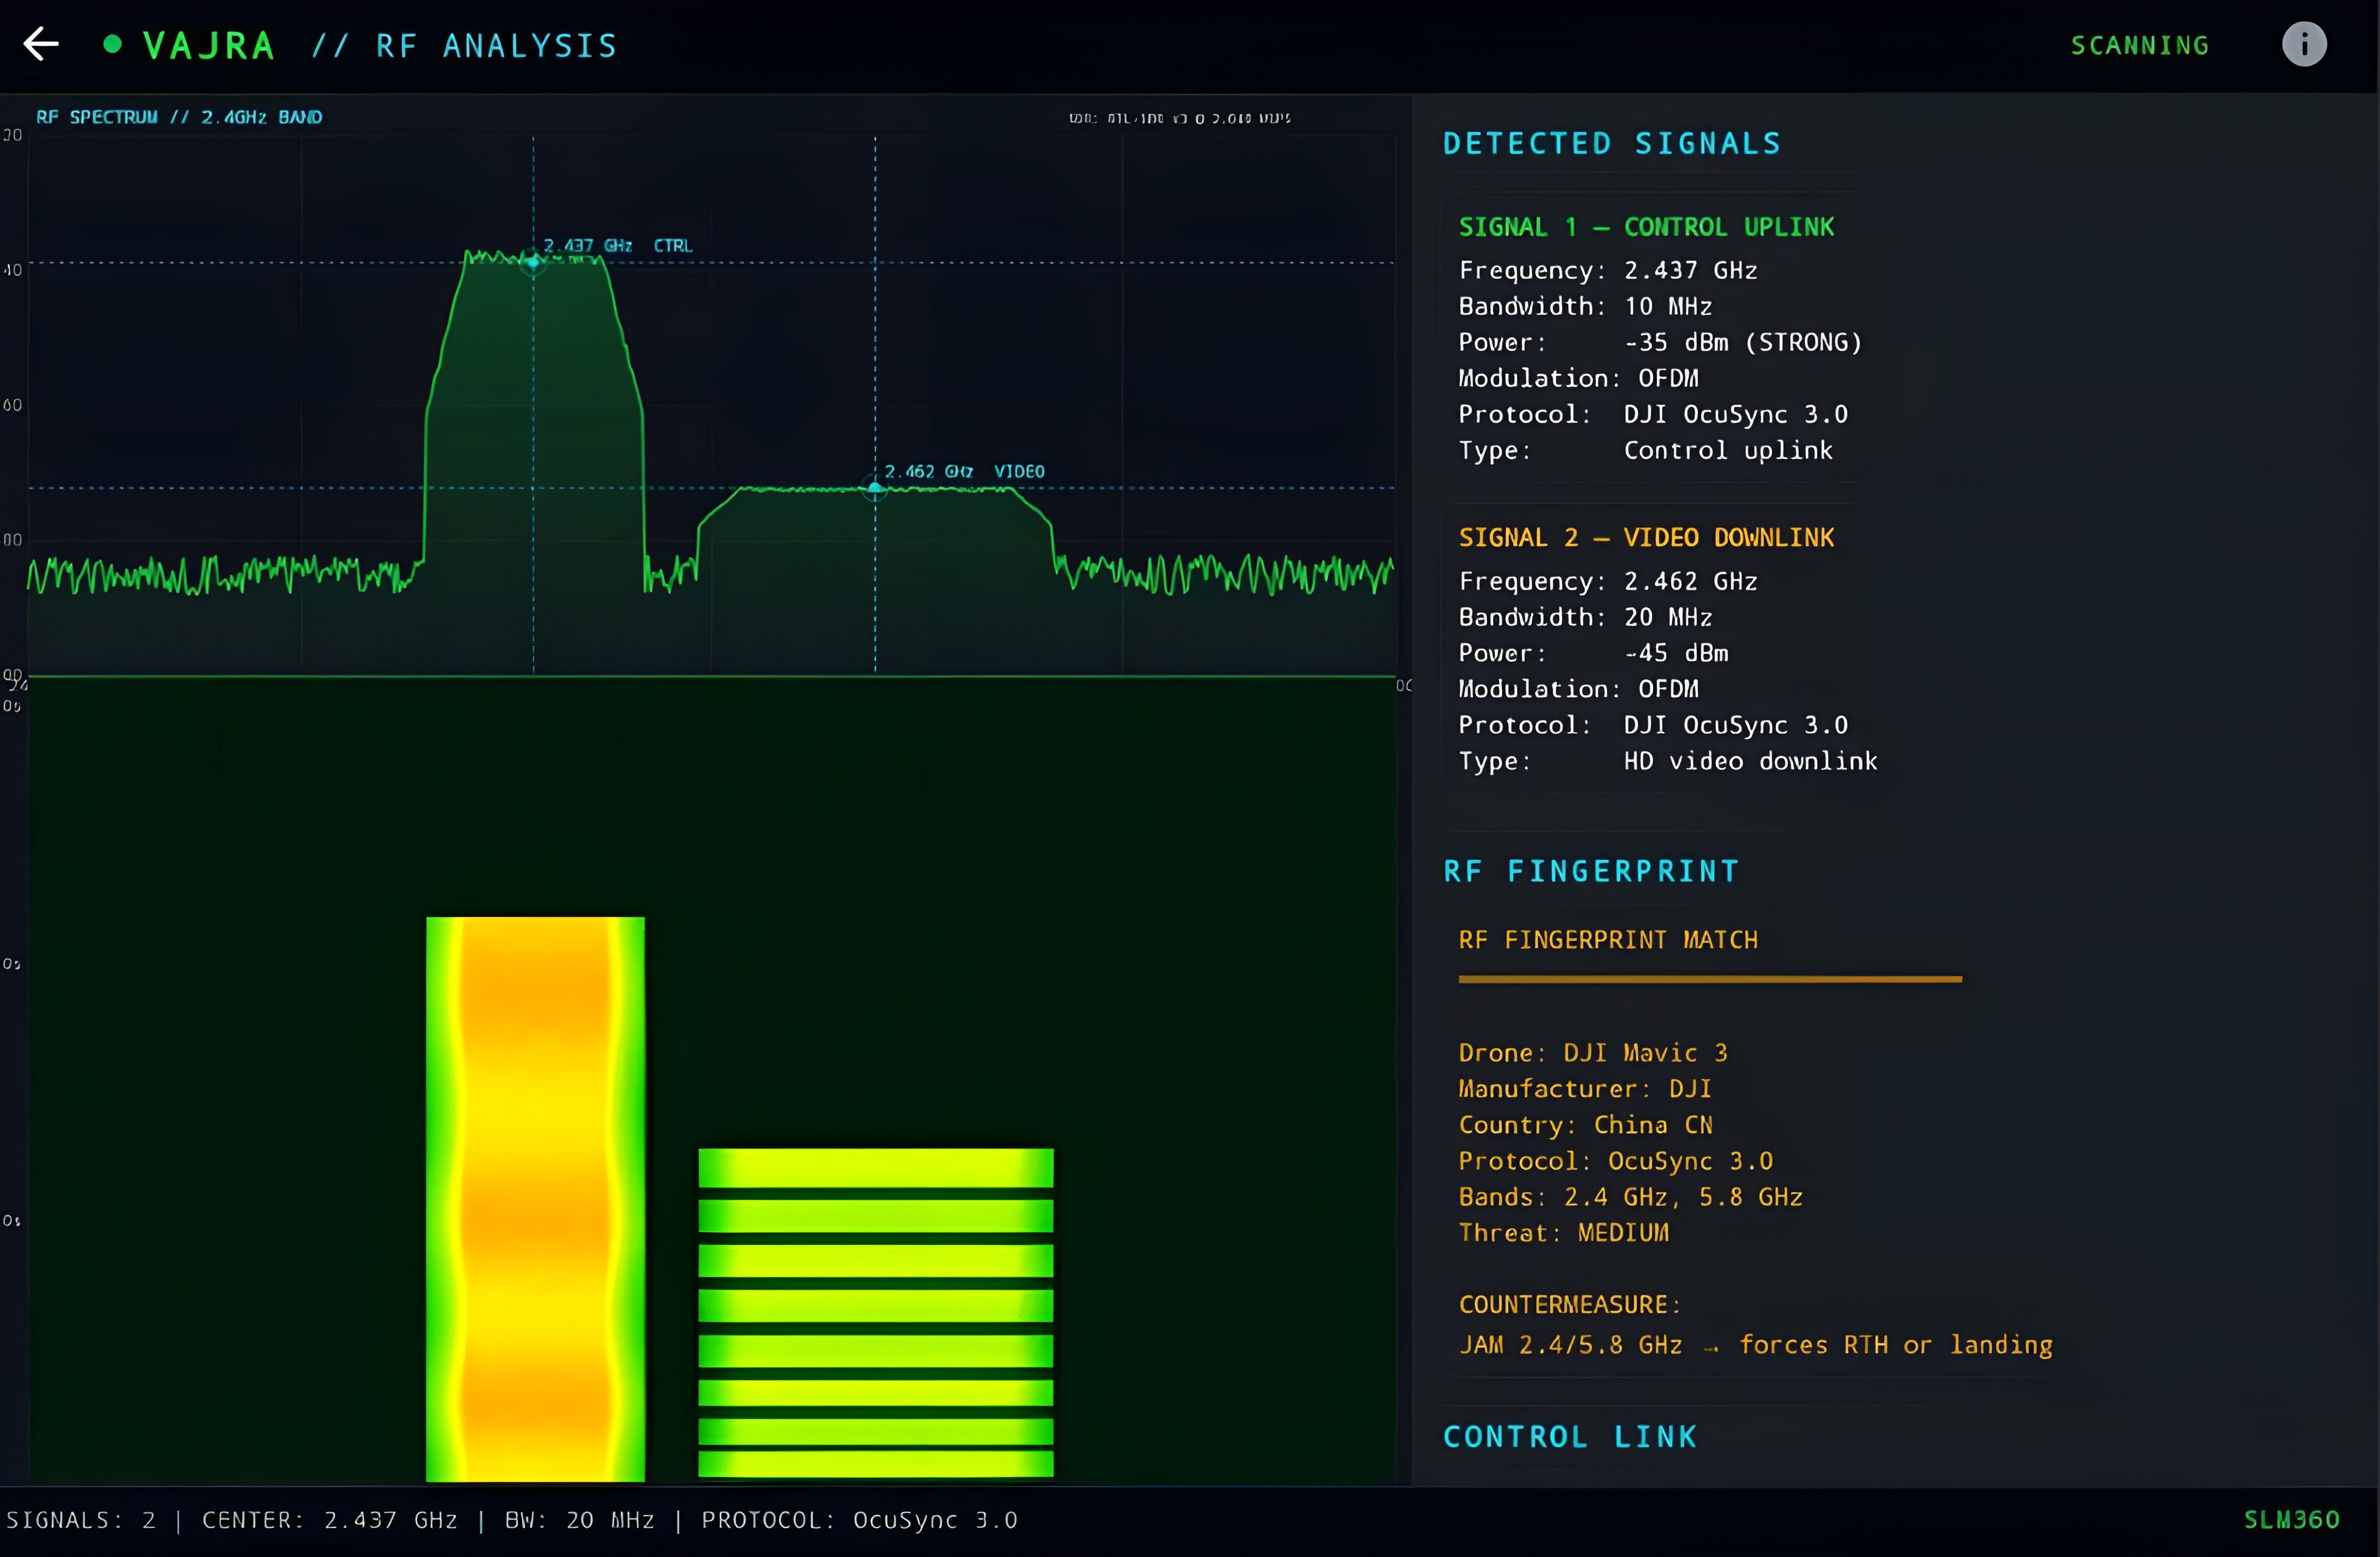The image size is (2380, 1557).
Task: Click the back arrow icon
Action: pos(41,44)
